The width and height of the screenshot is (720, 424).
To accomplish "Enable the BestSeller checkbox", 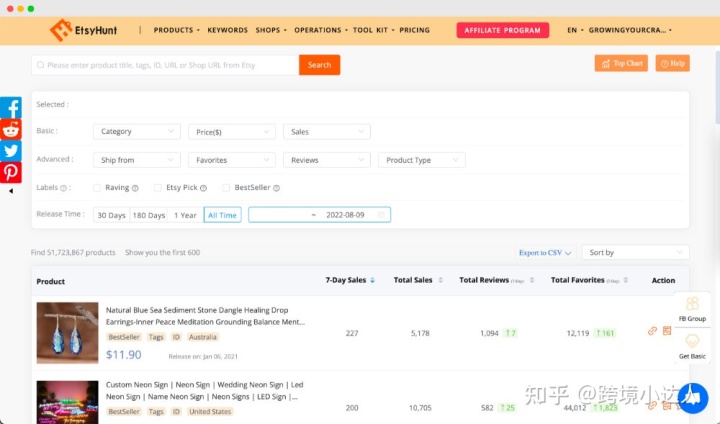I will click(226, 187).
